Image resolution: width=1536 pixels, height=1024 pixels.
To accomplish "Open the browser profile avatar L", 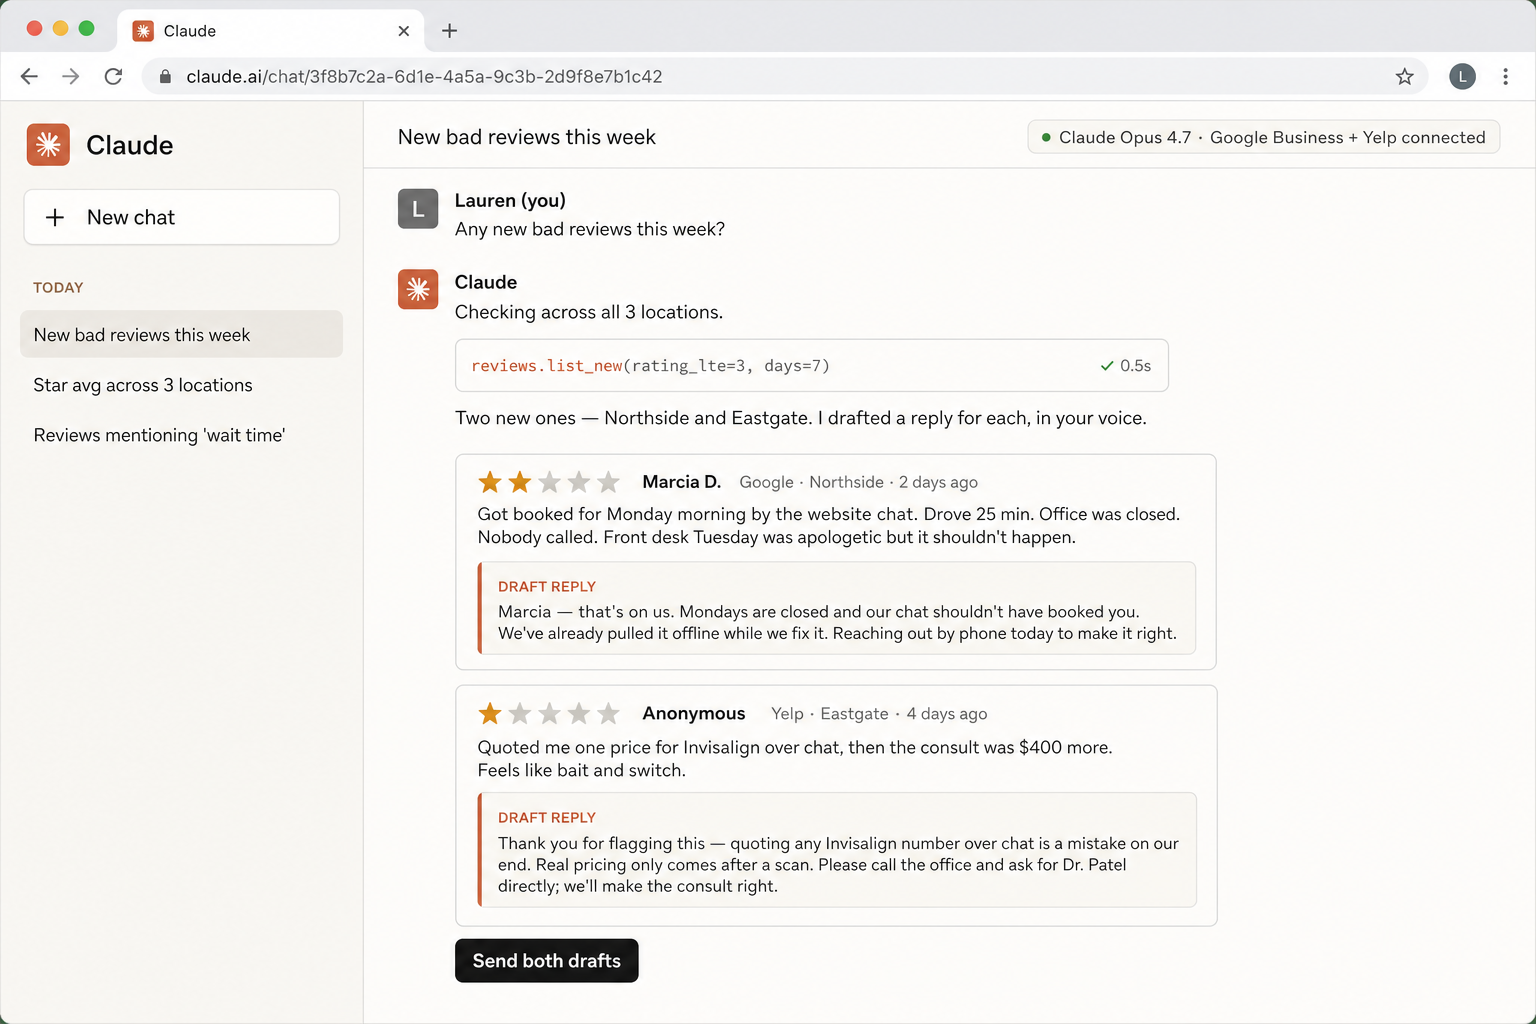I will pos(1462,76).
